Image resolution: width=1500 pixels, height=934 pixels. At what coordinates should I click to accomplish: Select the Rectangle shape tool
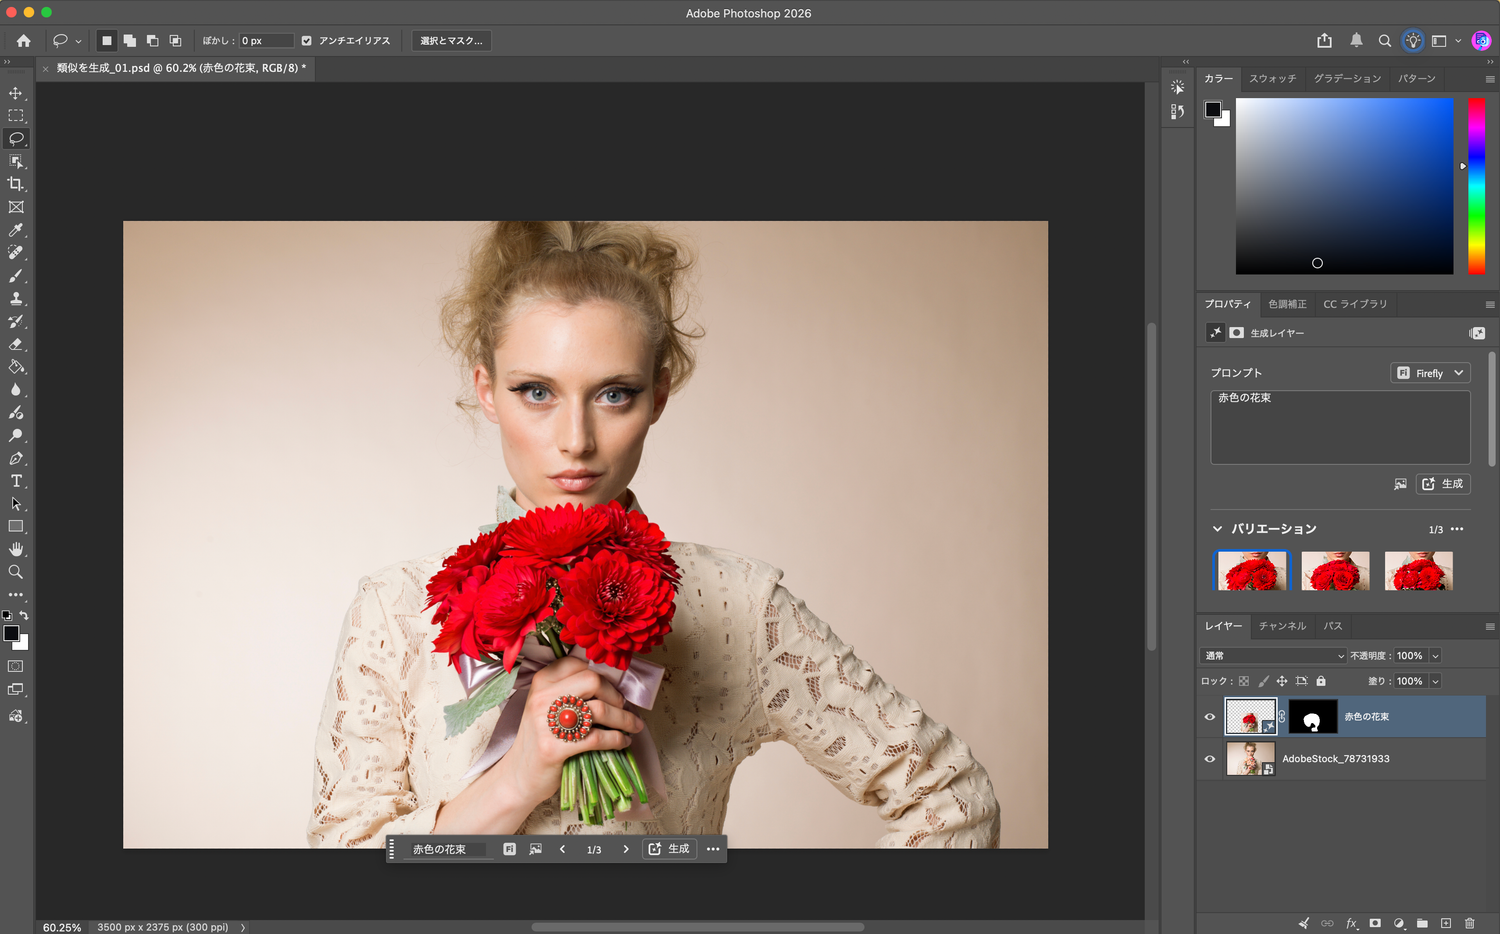pos(16,526)
